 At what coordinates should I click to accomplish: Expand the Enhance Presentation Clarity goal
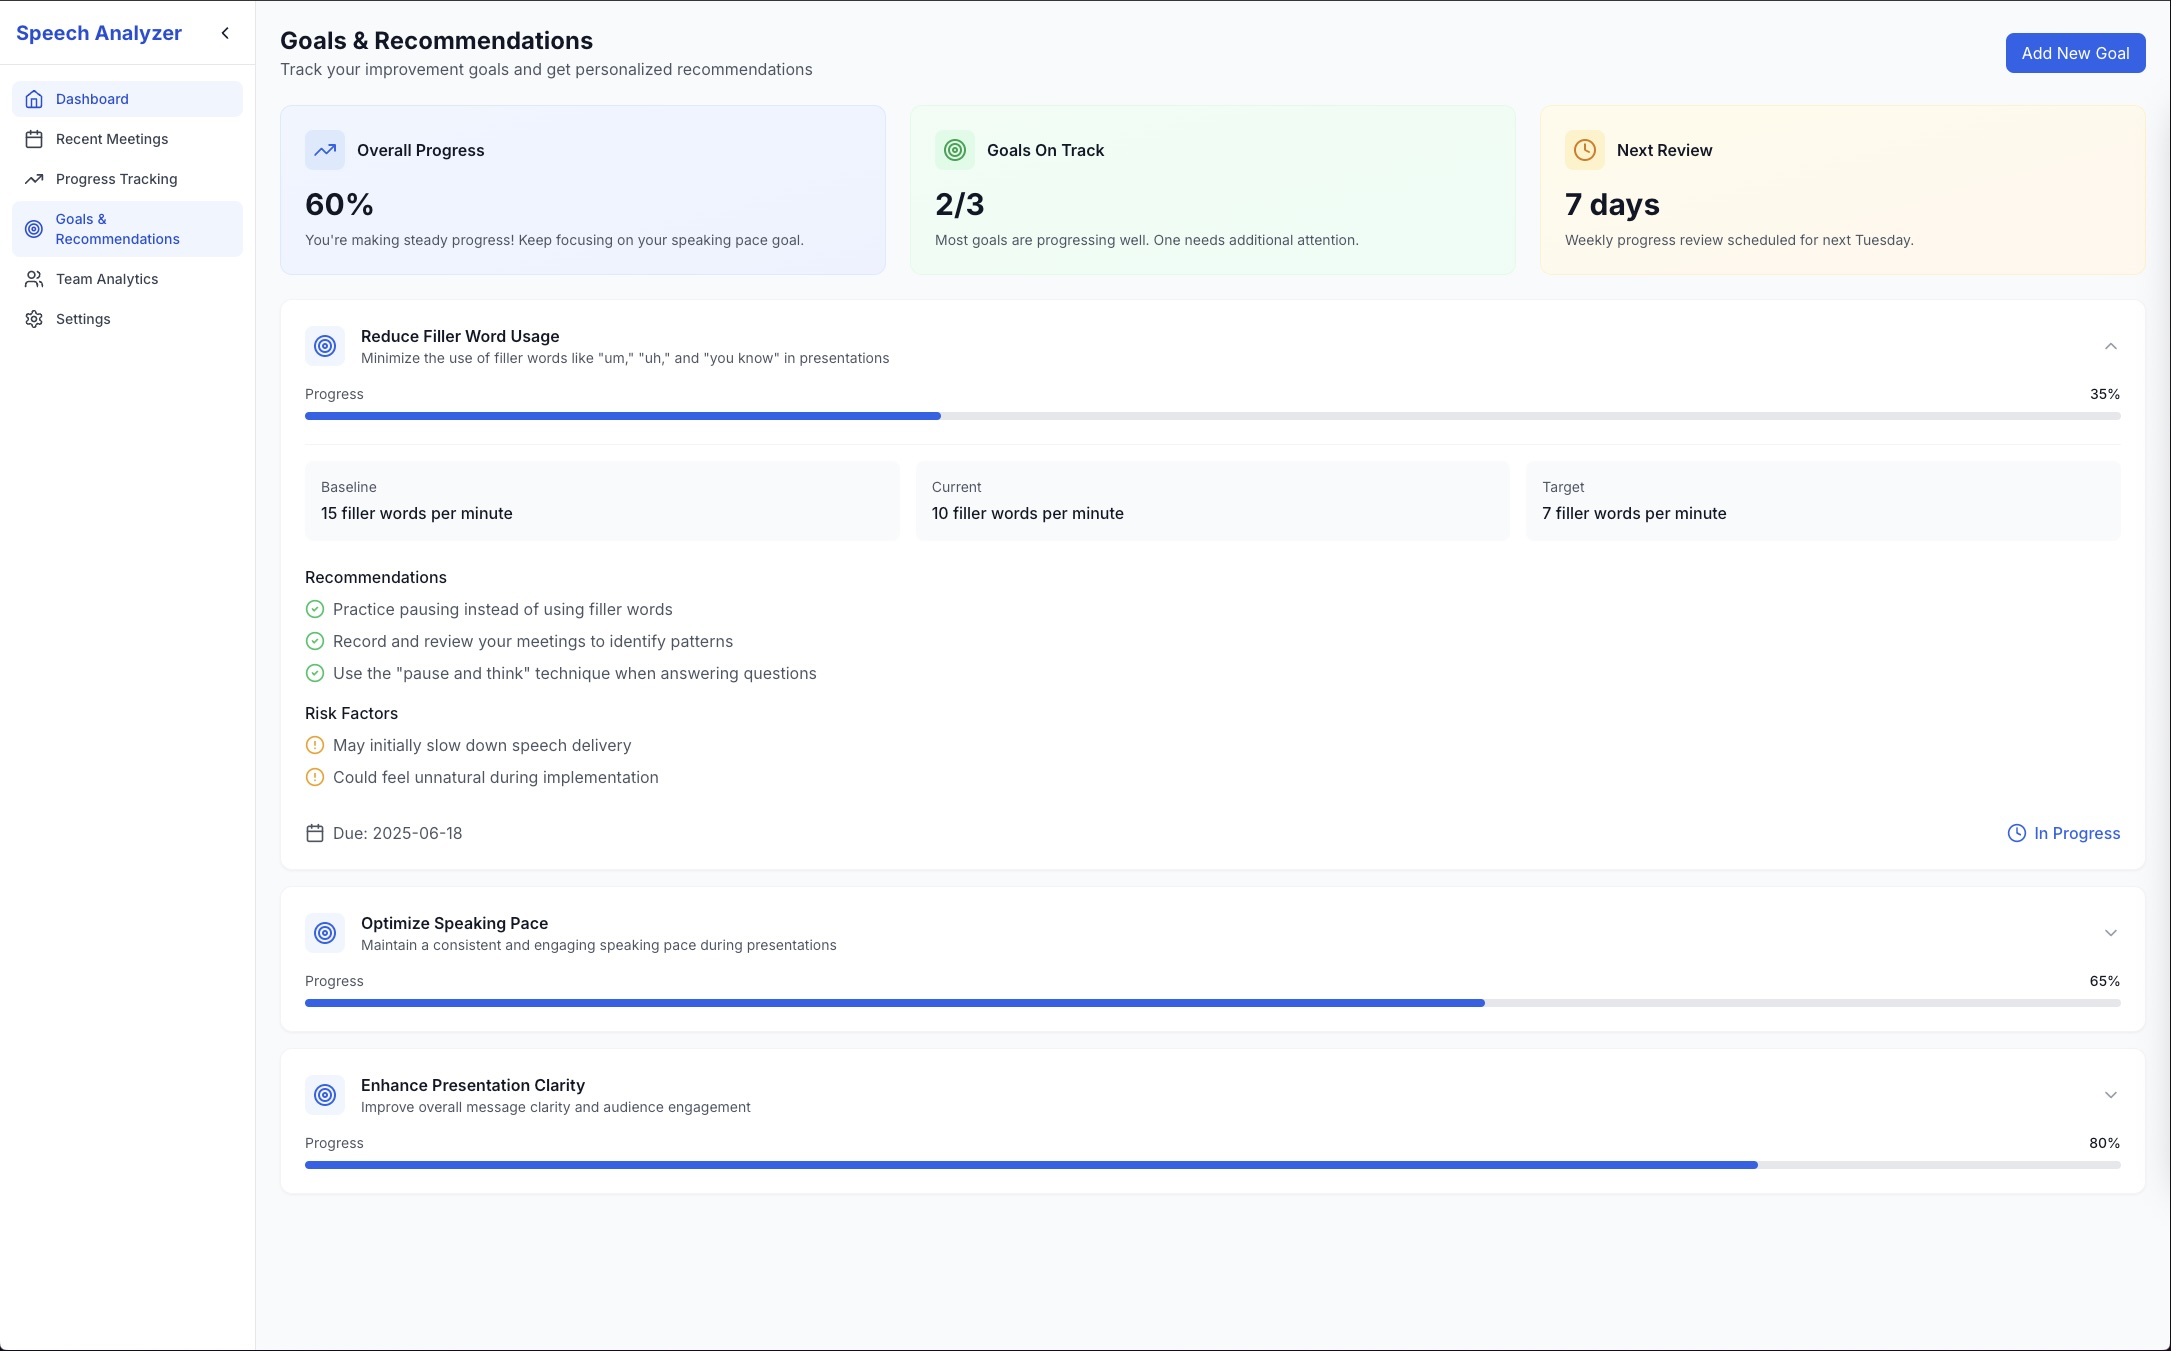[2110, 1095]
